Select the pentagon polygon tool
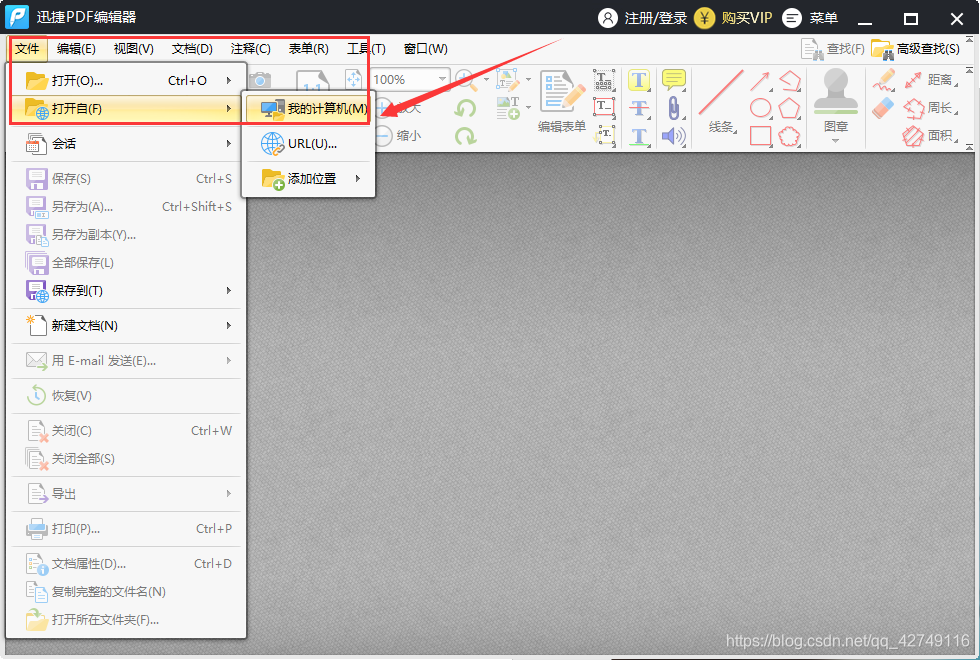Image resolution: width=980 pixels, height=660 pixels. coord(789,108)
